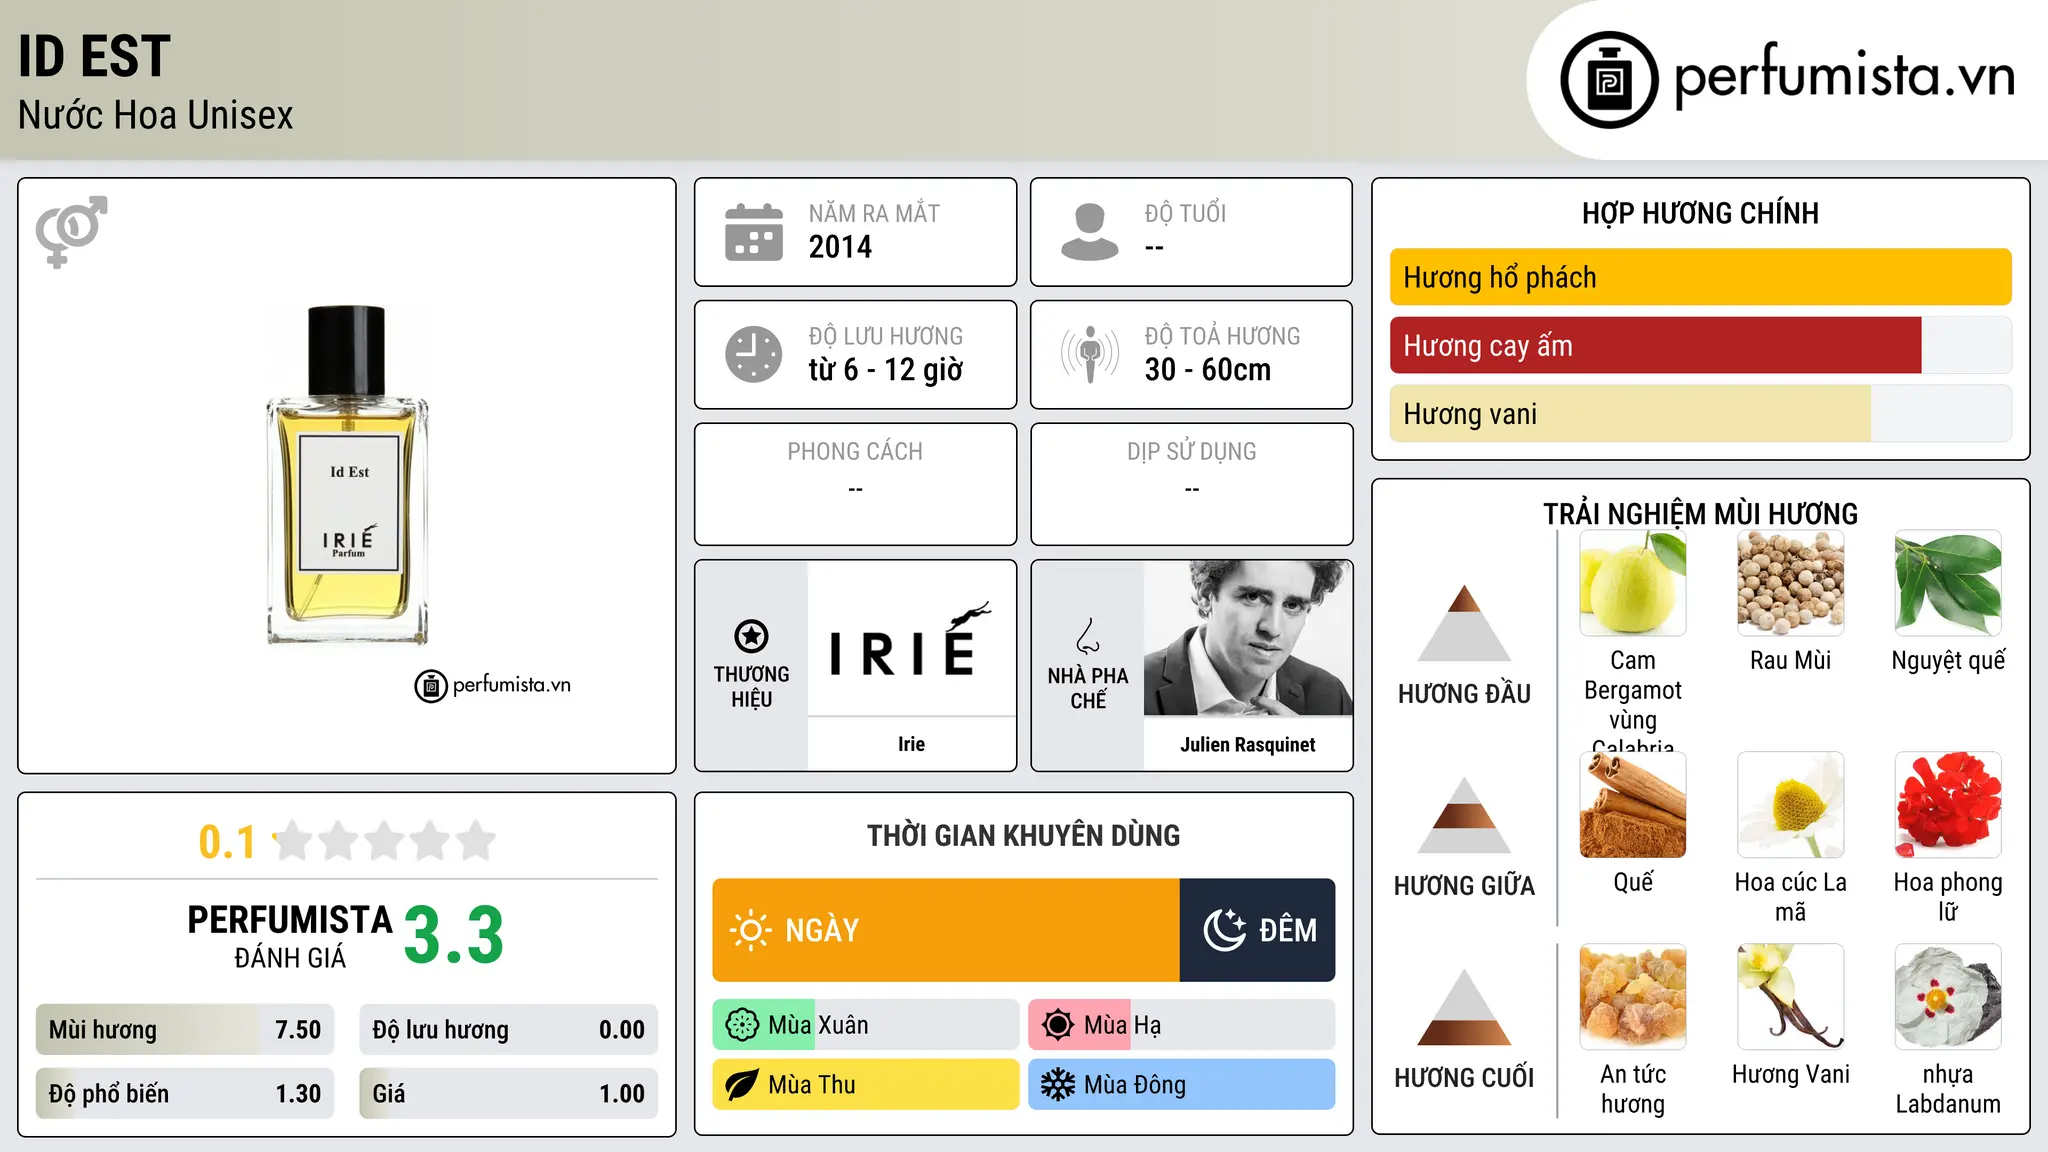Open the Quế cinnamon note image
This screenshot has height=1152, width=2048.
(x=1633, y=805)
